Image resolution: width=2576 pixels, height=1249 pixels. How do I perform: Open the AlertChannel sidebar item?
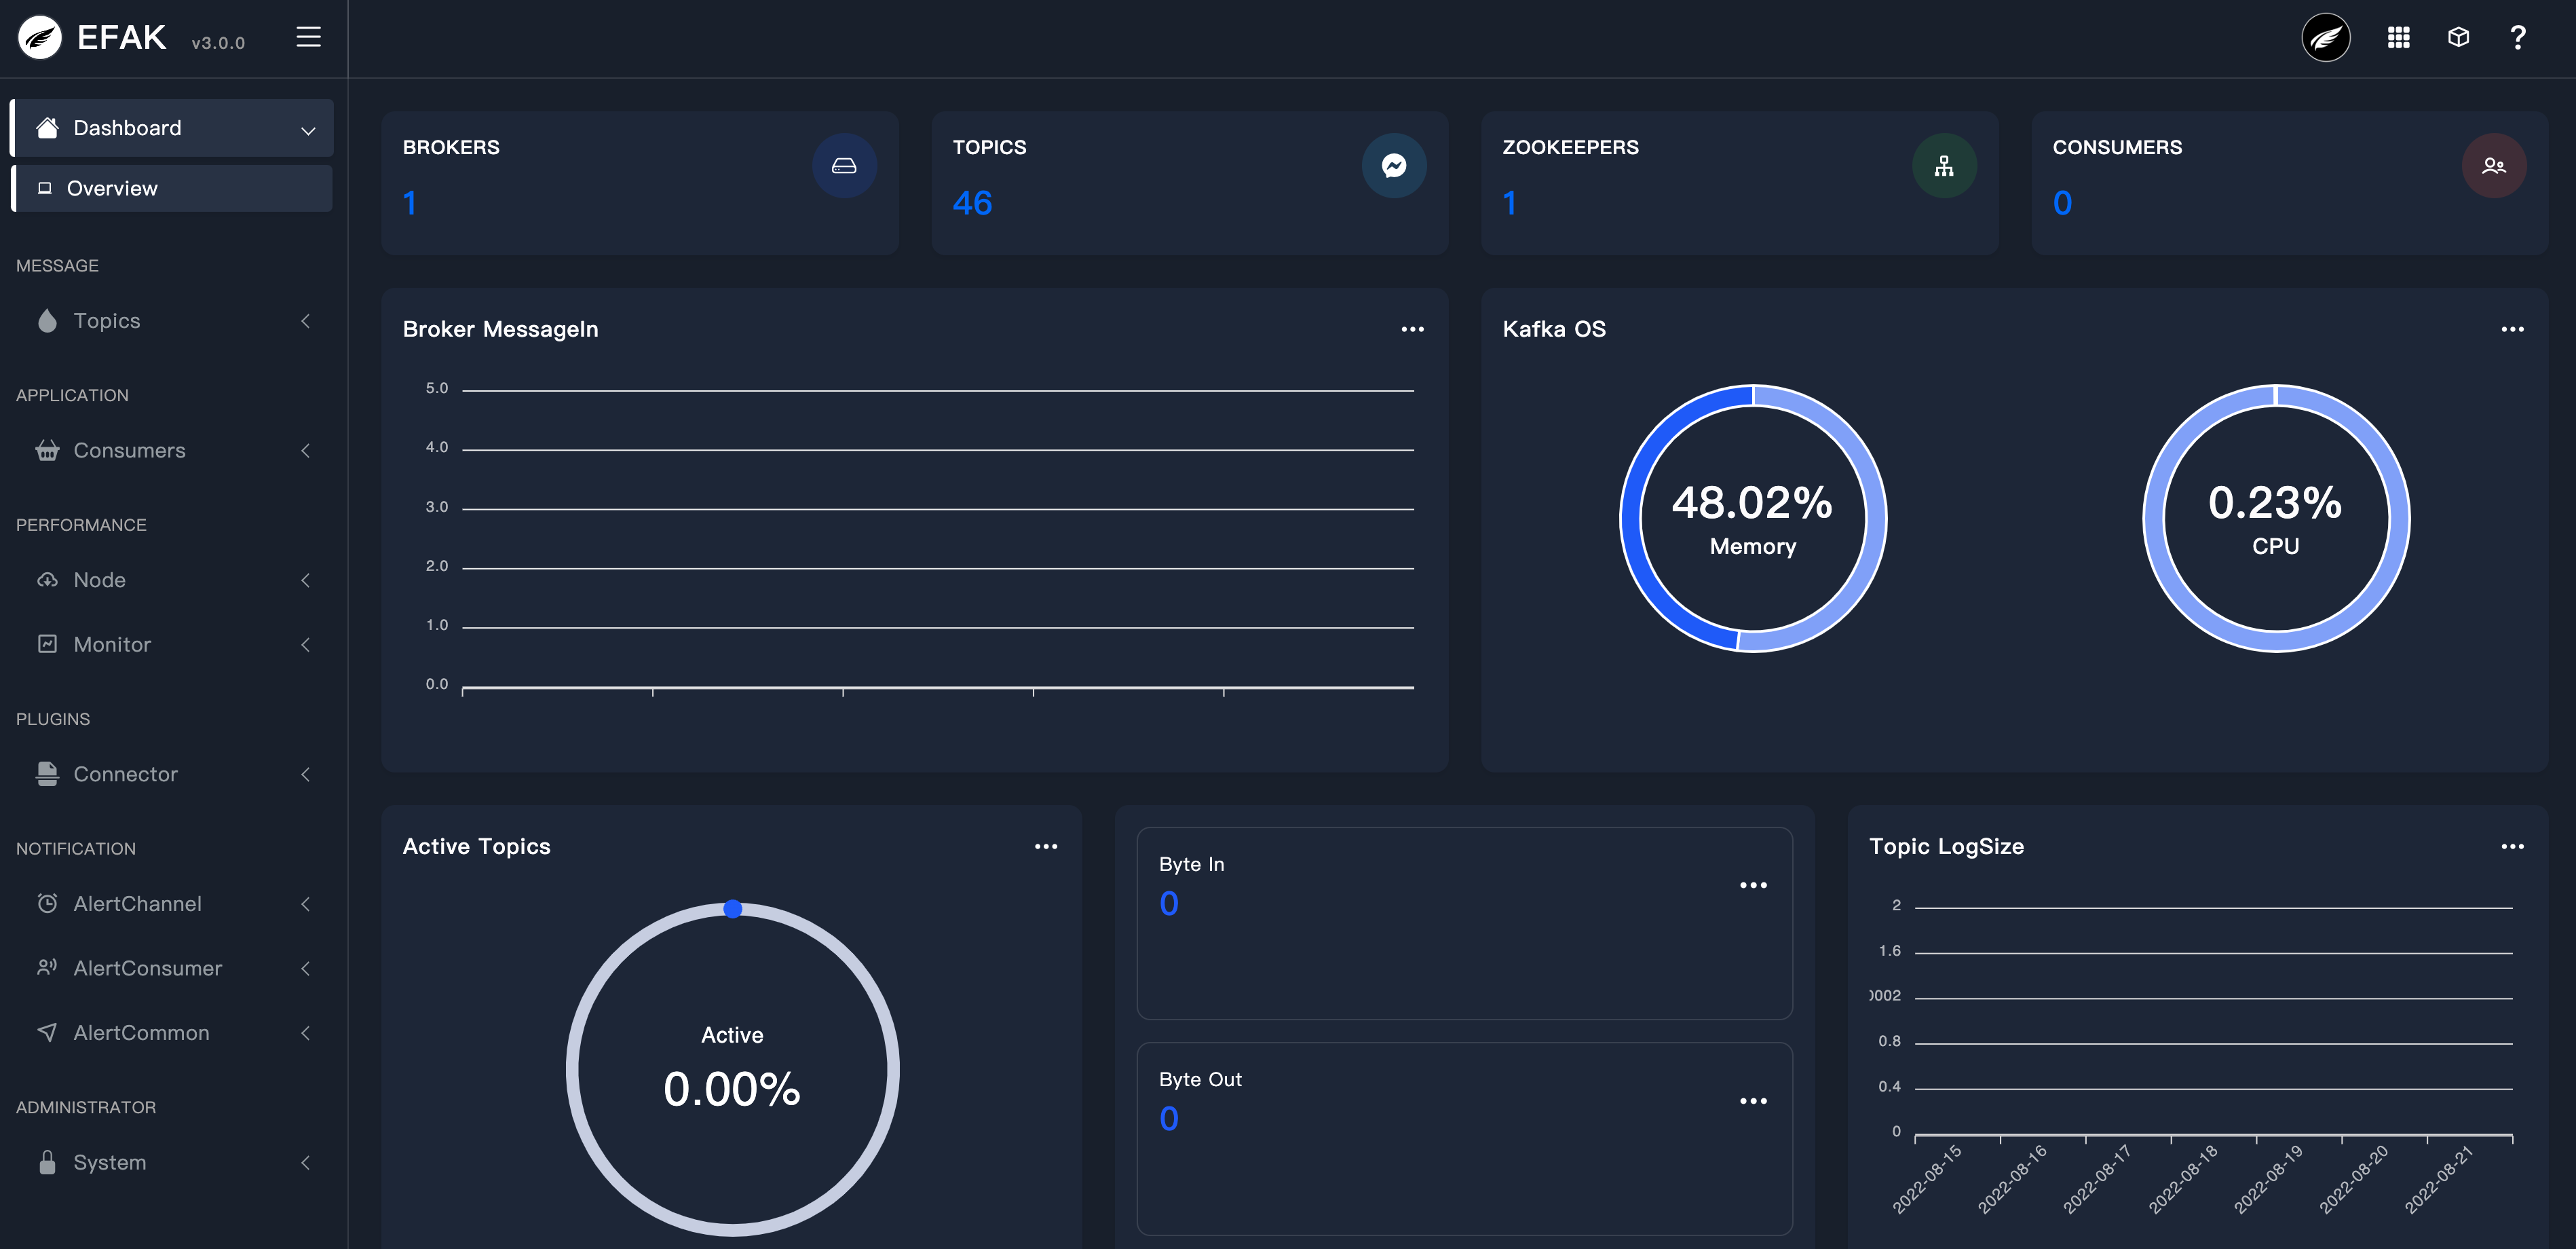tap(171, 904)
